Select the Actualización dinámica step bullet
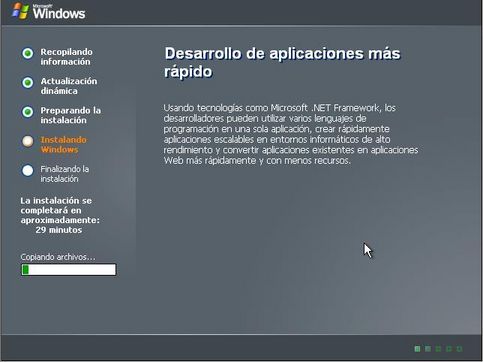Screen dimensions: 483x362 click(x=28, y=82)
